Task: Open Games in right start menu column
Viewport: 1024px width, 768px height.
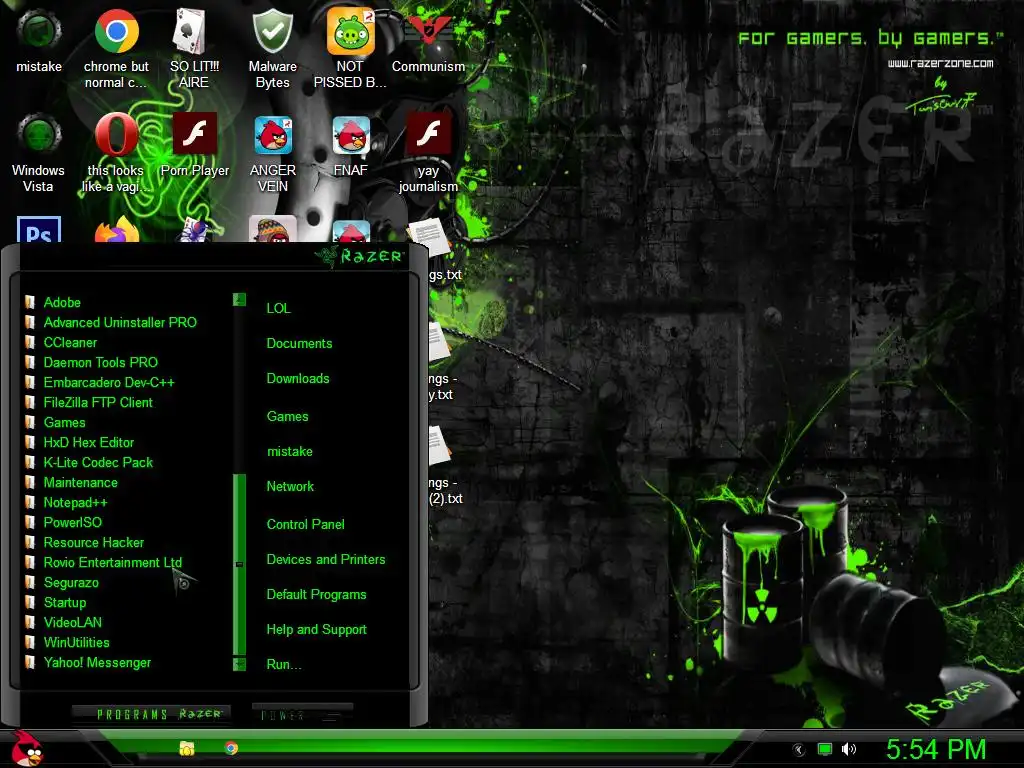Action: click(287, 417)
